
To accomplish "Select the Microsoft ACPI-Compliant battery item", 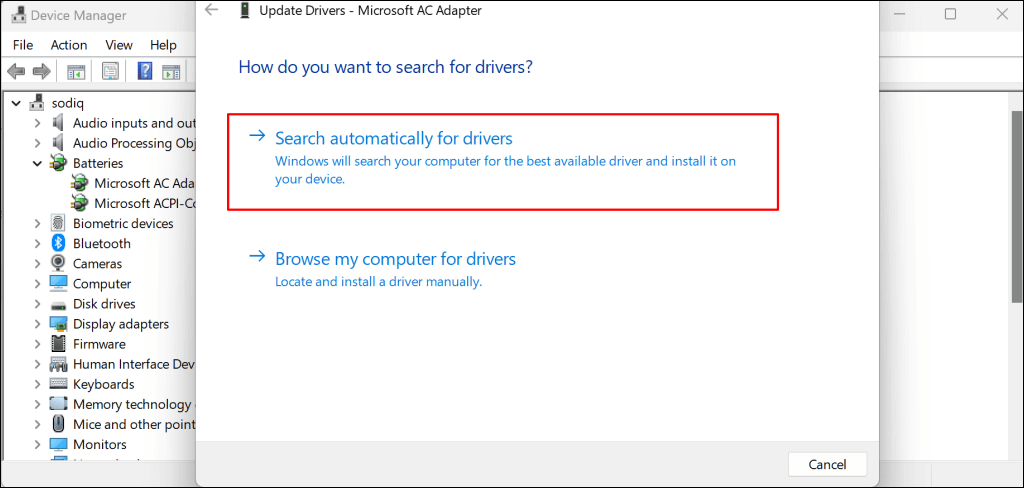I will pyautogui.click(x=143, y=203).
